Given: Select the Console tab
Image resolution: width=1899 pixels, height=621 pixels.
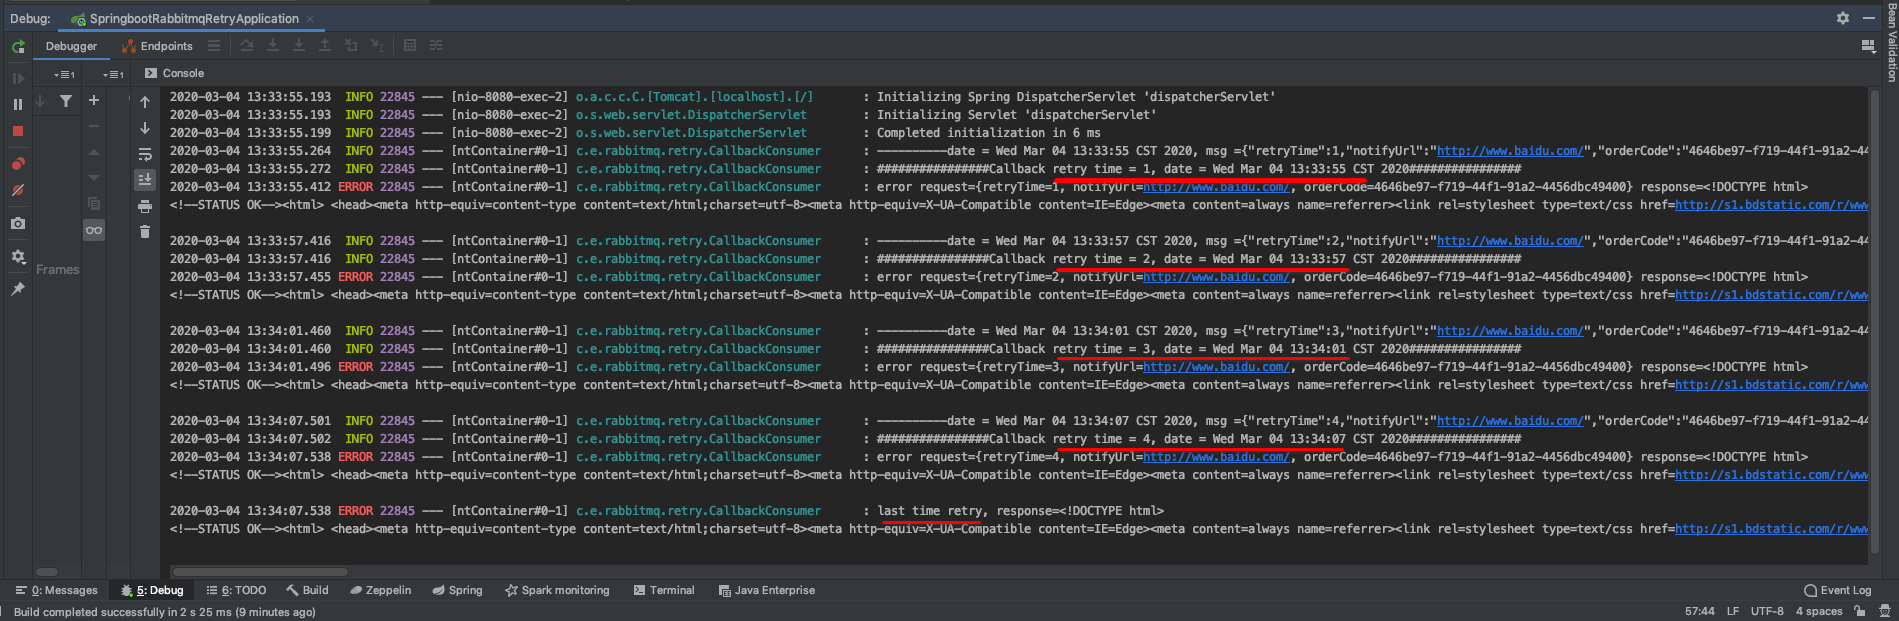Looking at the screenshot, I should coord(174,73).
